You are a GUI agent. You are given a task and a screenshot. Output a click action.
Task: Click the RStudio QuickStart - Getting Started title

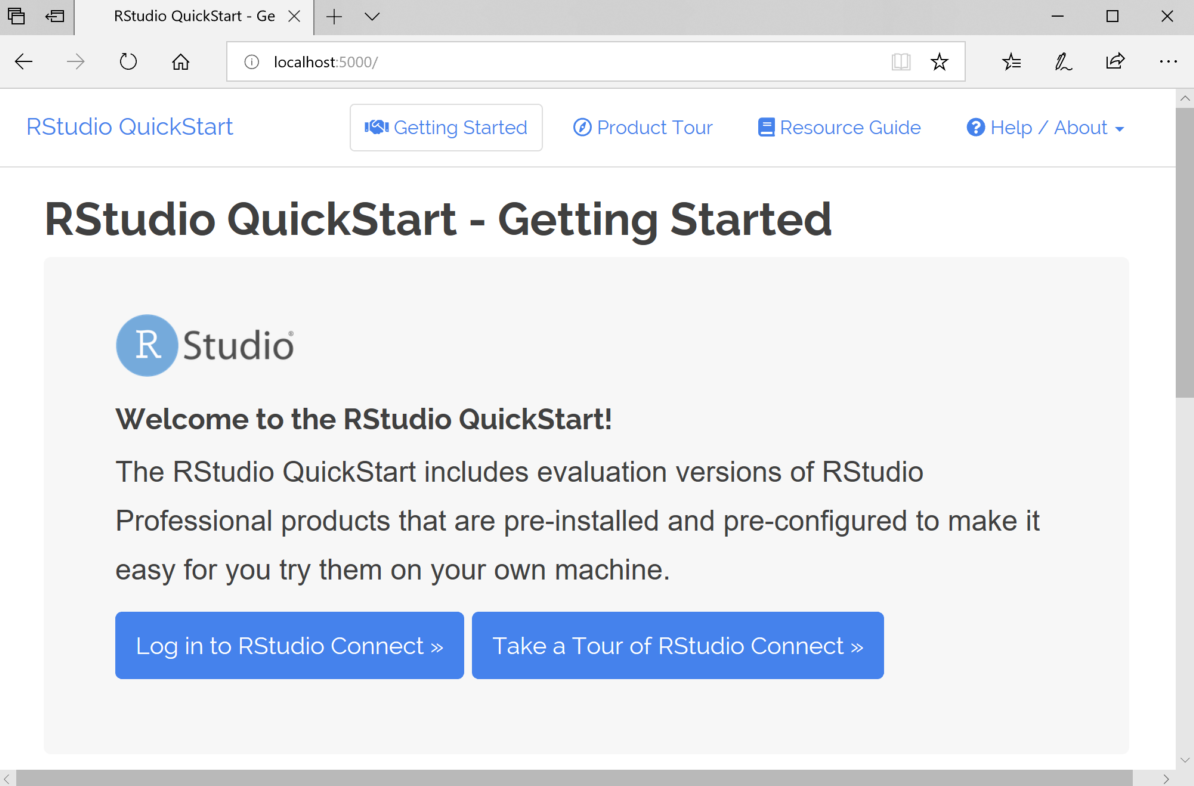pyautogui.click(x=438, y=219)
